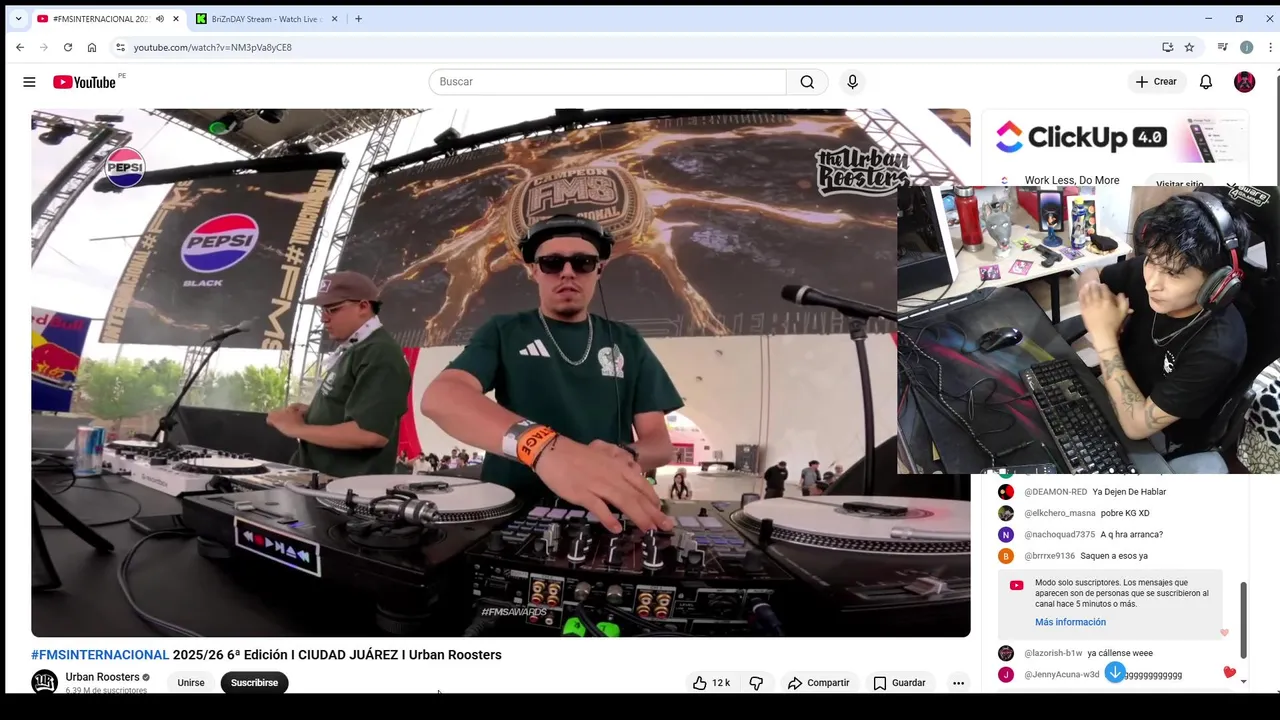
Task: Close the BriZnDAY Stream tab
Action: 334,19
